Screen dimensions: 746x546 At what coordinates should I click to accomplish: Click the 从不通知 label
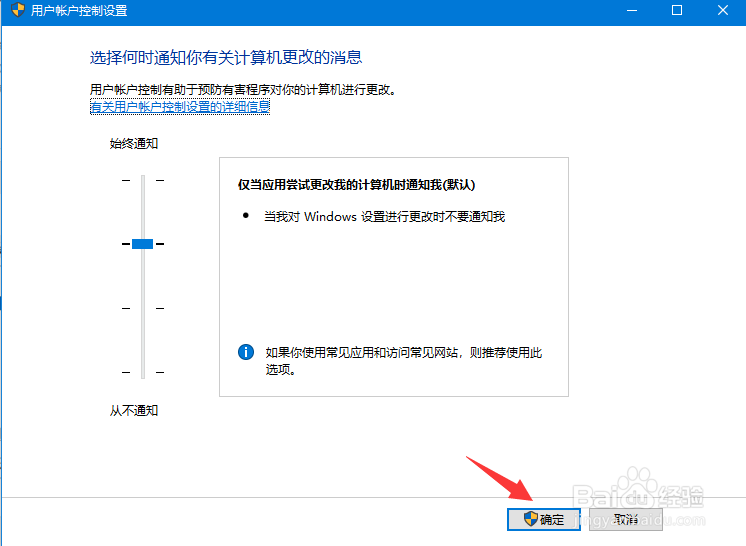tap(134, 410)
